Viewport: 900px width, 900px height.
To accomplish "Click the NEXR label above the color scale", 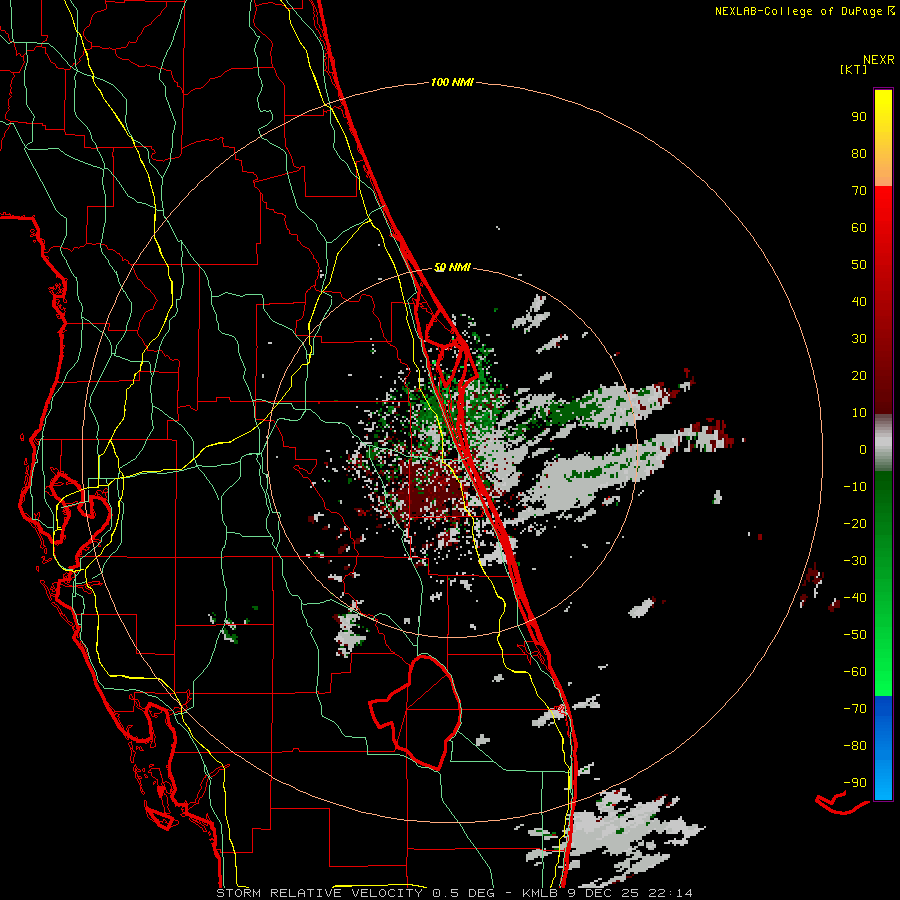I will tap(878, 60).
